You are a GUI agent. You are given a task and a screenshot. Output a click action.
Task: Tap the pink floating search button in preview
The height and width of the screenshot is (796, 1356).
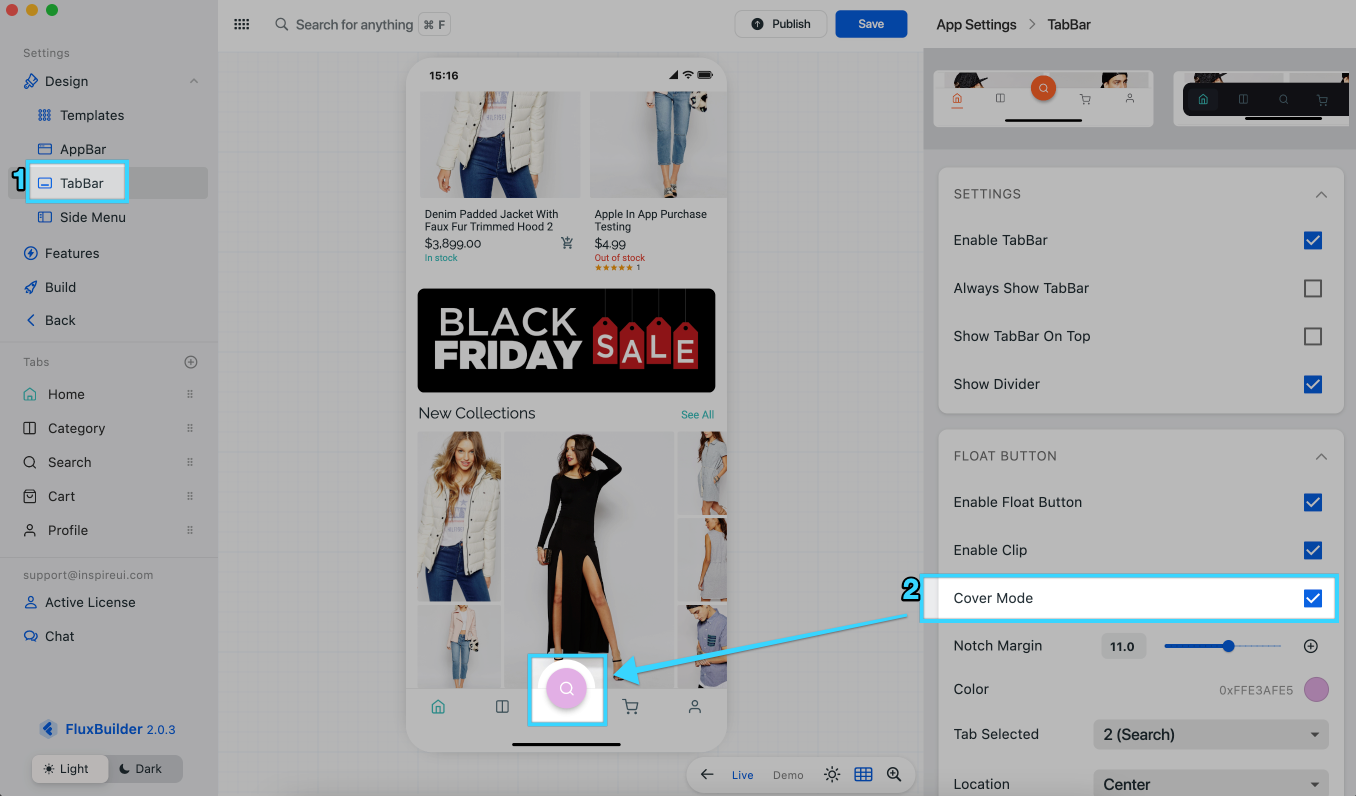coord(567,688)
